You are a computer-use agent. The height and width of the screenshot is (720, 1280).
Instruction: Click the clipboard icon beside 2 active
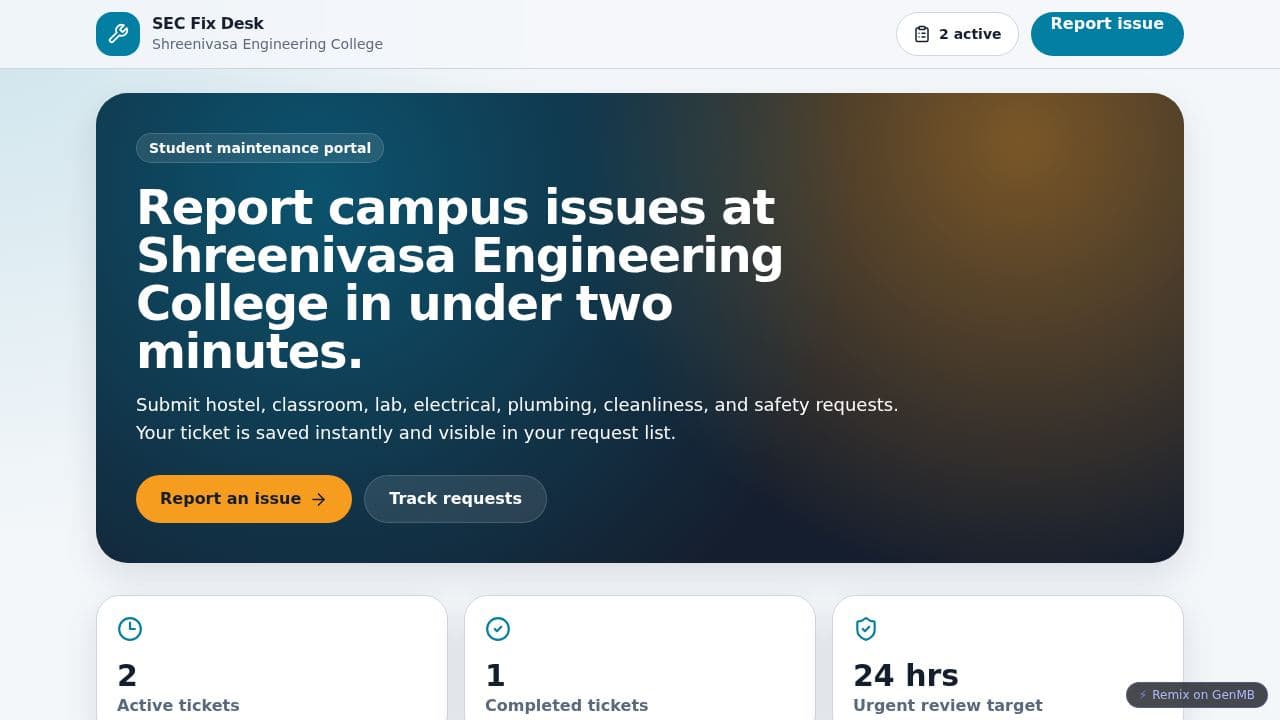coord(922,34)
